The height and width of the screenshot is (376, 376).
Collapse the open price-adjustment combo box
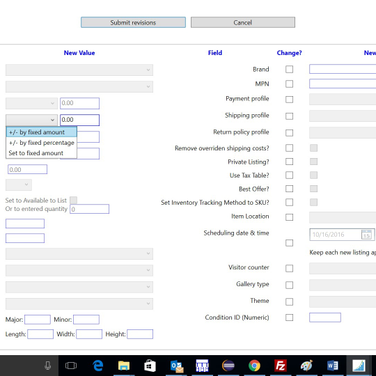point(32,120)
